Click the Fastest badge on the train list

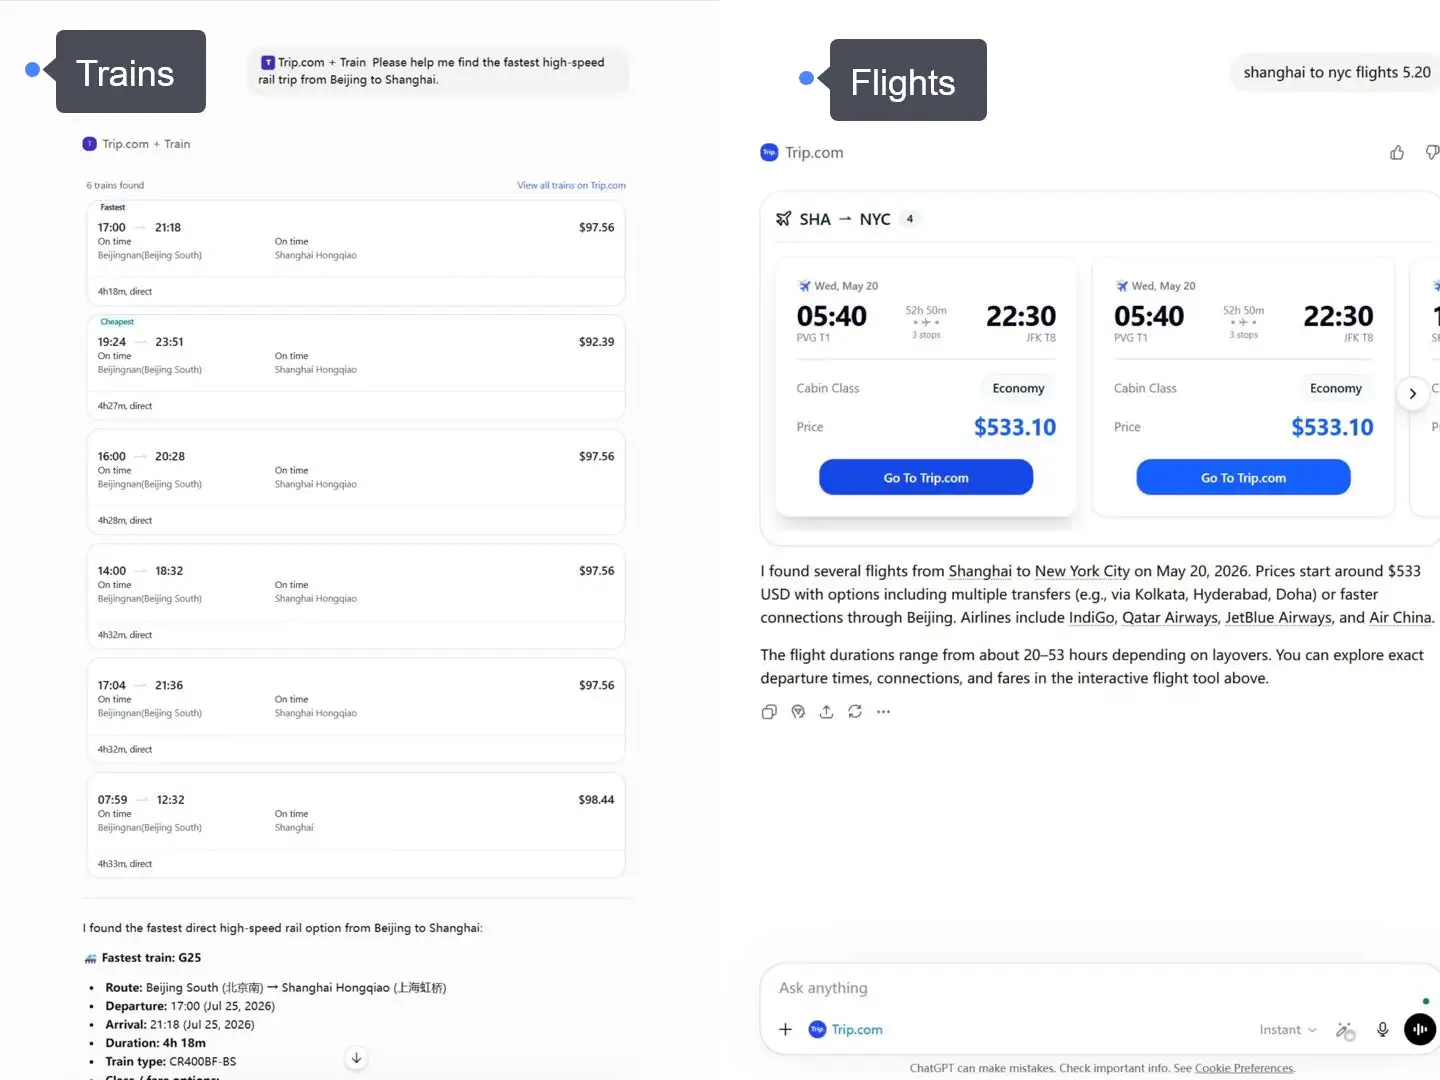[x=113, y=207]
